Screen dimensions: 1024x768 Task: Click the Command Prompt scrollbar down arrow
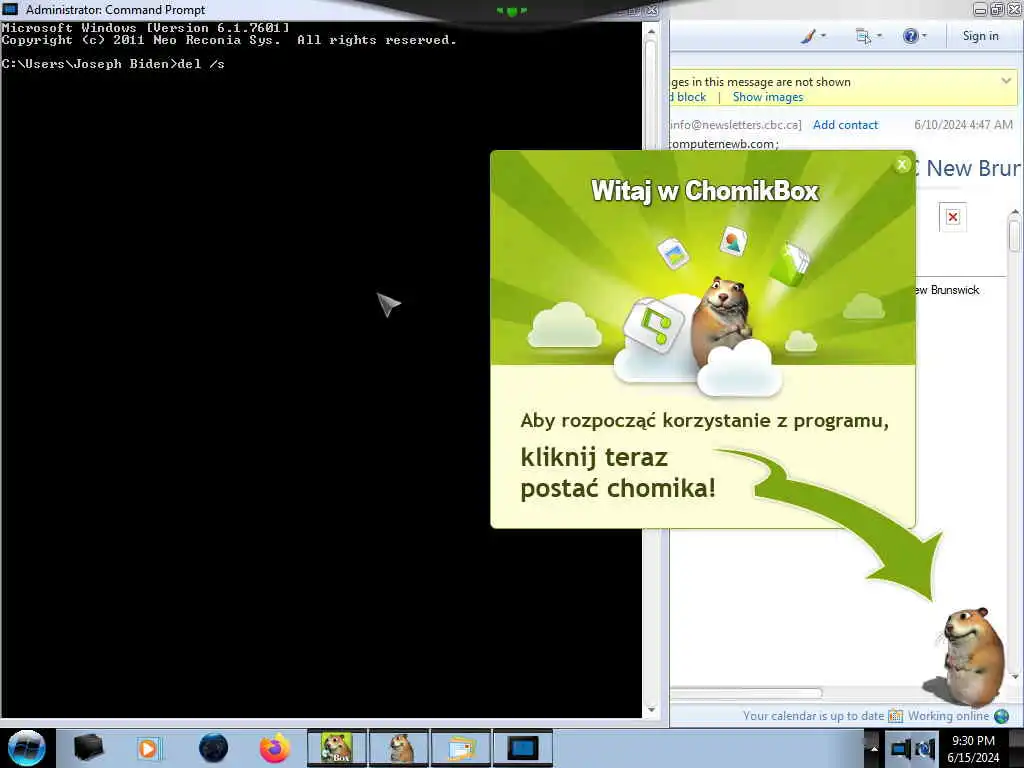[x=650, y=710]
